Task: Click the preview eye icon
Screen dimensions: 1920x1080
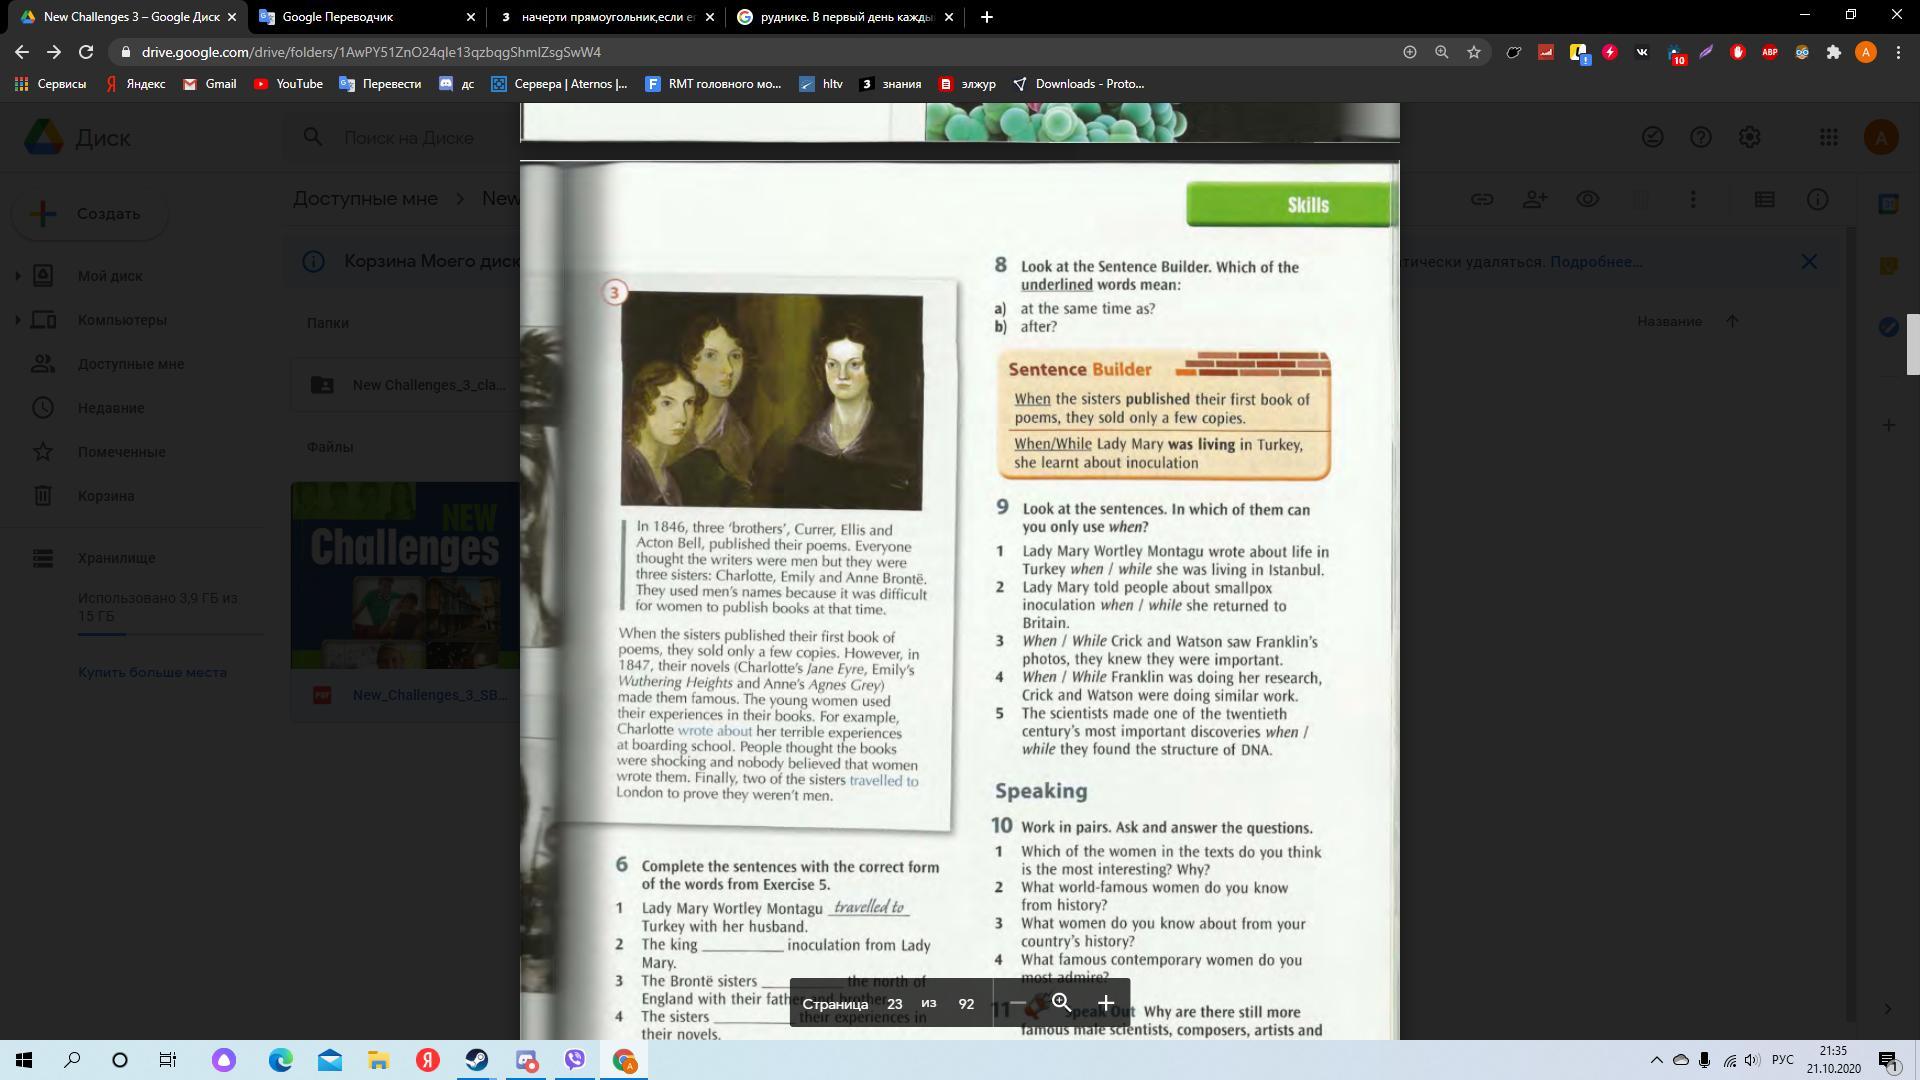Action: [1587, 200]
